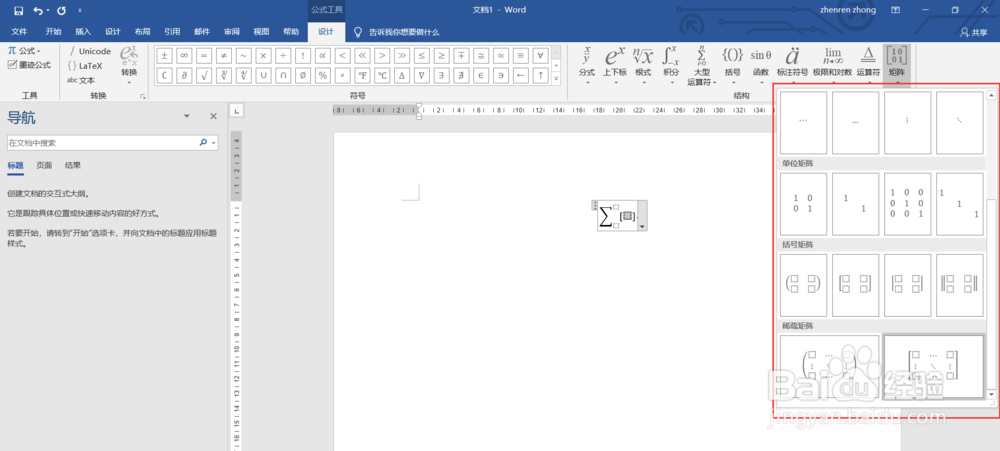The width and height of the screenshot is (1000, 451).
Task: Open the 根式 radical structures dropdown
Action: pos(643,65)
